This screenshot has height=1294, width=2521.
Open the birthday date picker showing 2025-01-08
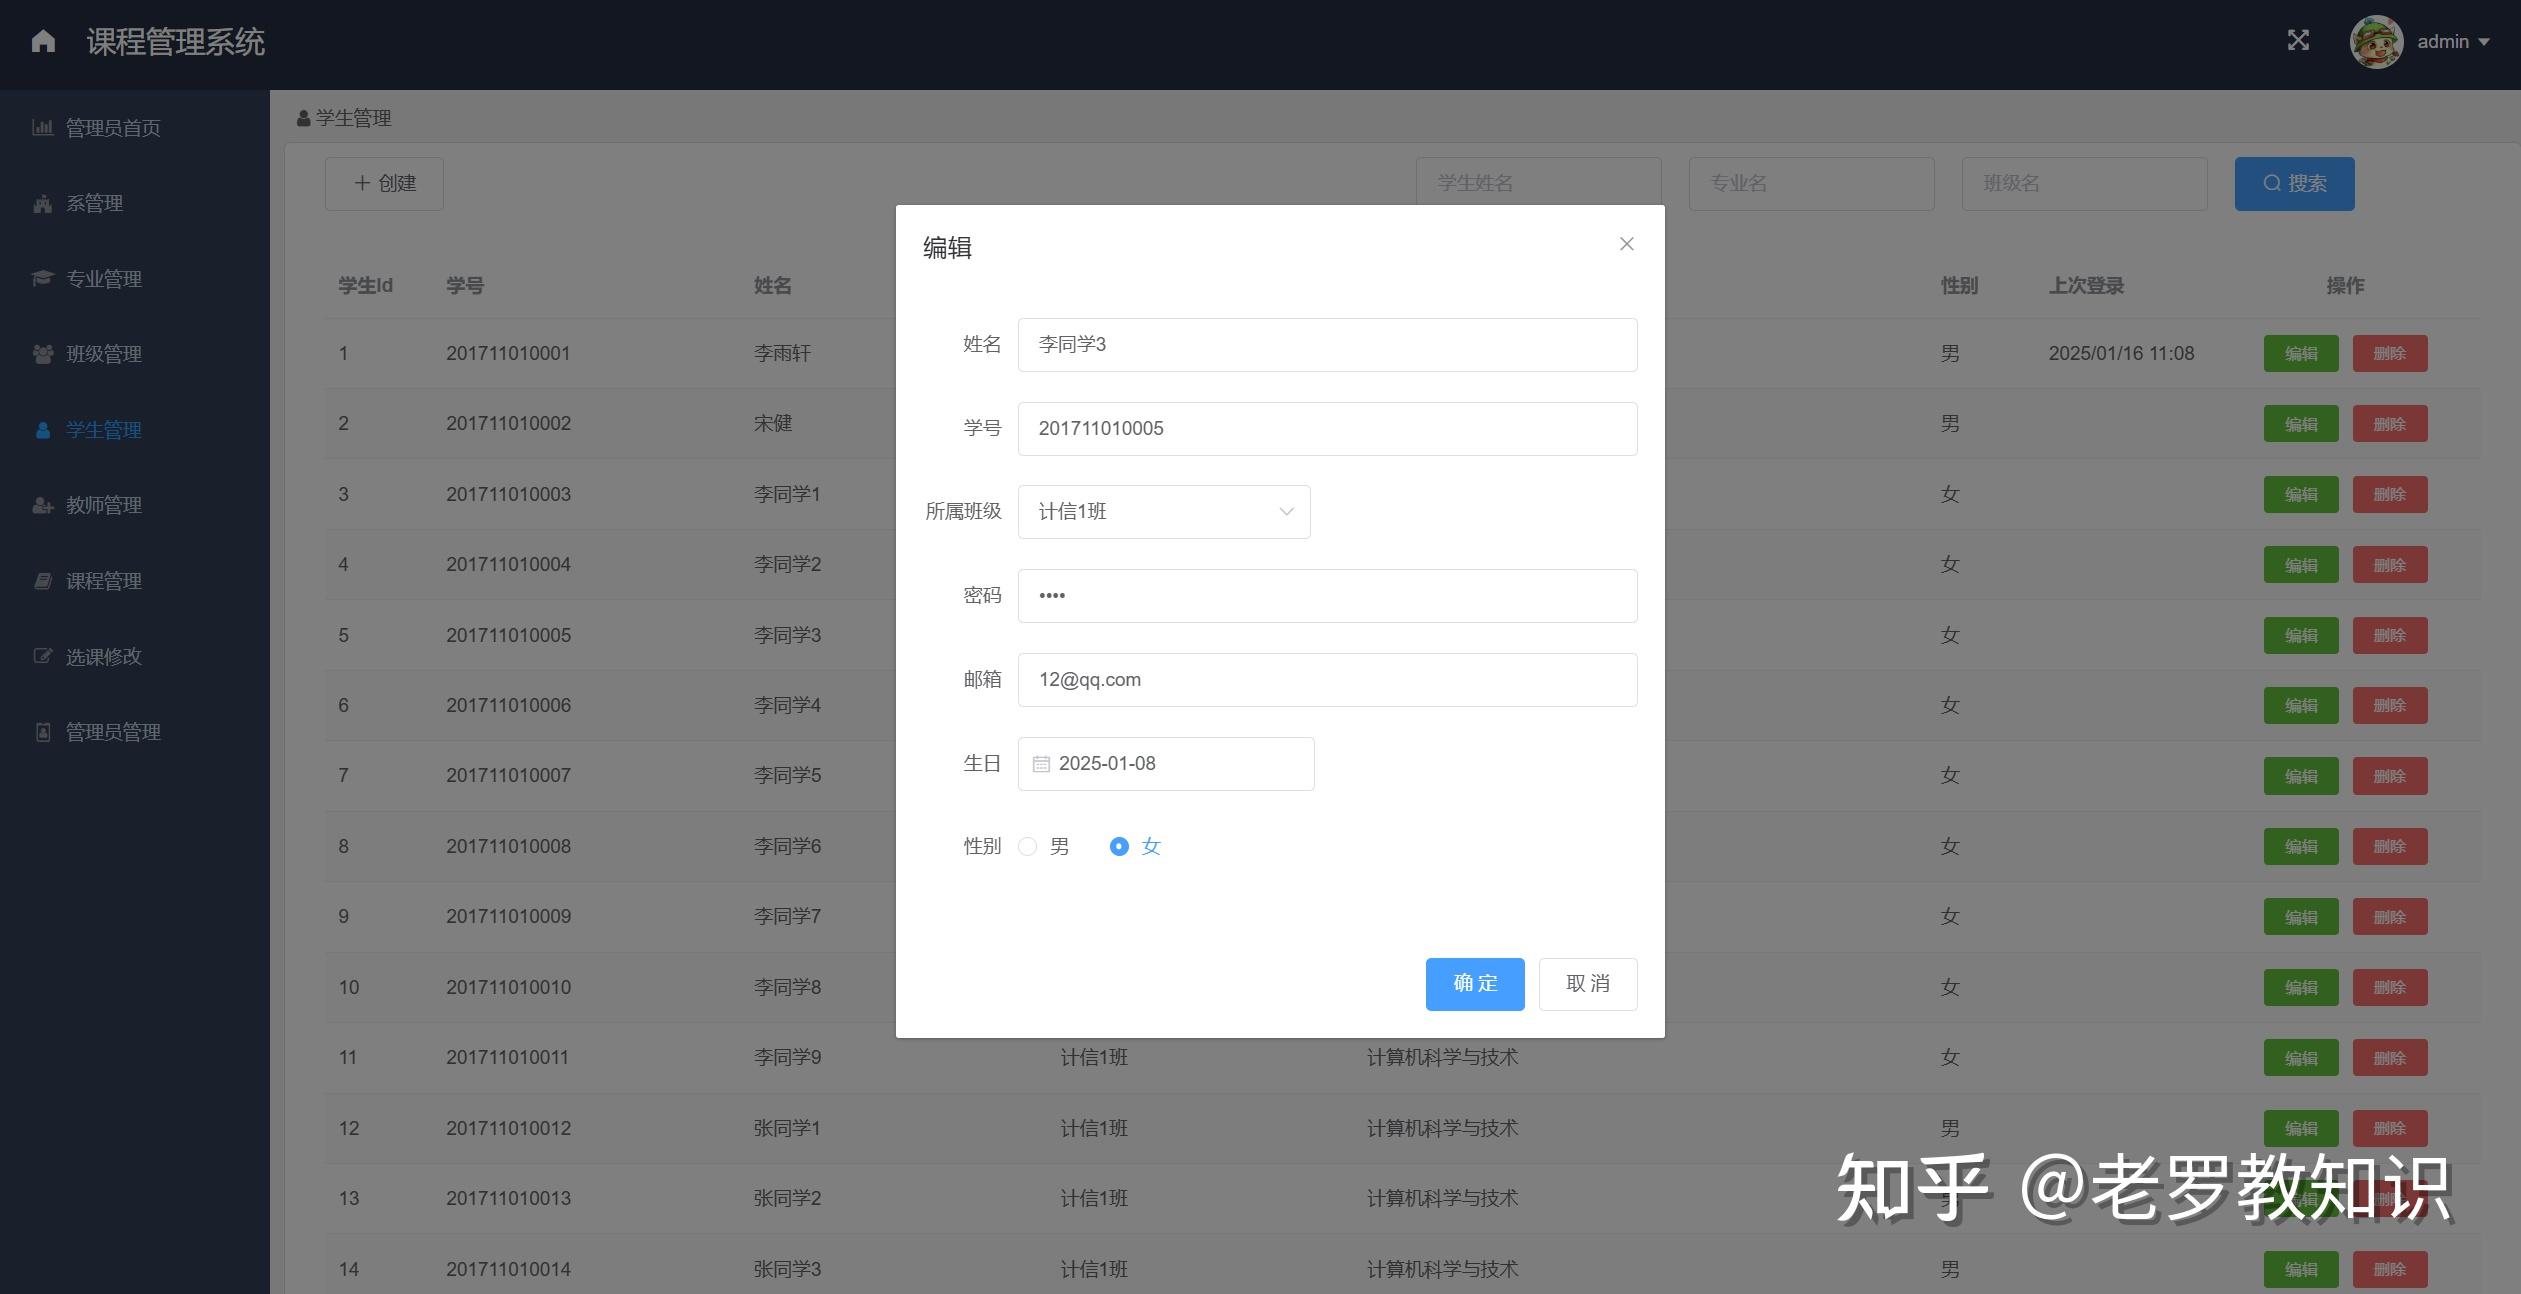tap(1164, 763)
